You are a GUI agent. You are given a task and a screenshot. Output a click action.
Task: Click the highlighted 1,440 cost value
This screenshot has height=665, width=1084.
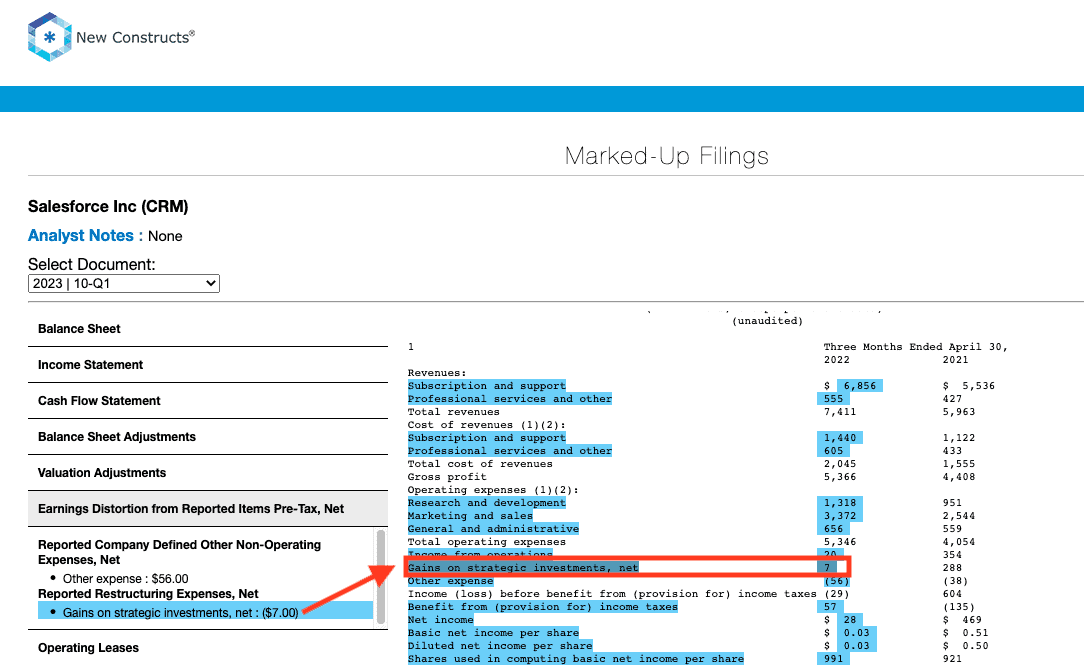[x=839, y=438]
